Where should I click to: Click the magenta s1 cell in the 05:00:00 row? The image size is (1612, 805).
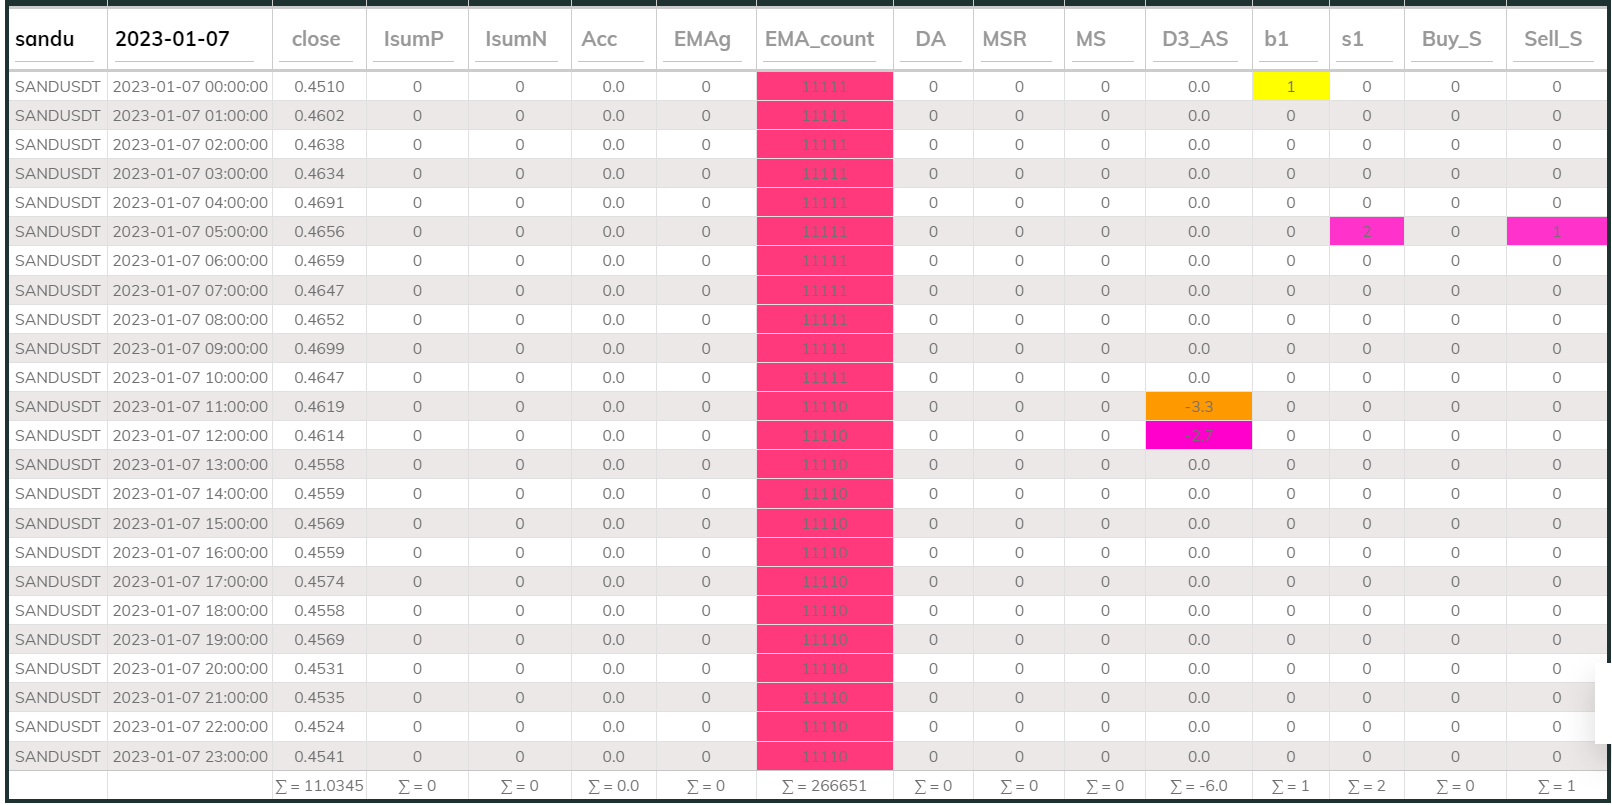[x=1366, y=232]
